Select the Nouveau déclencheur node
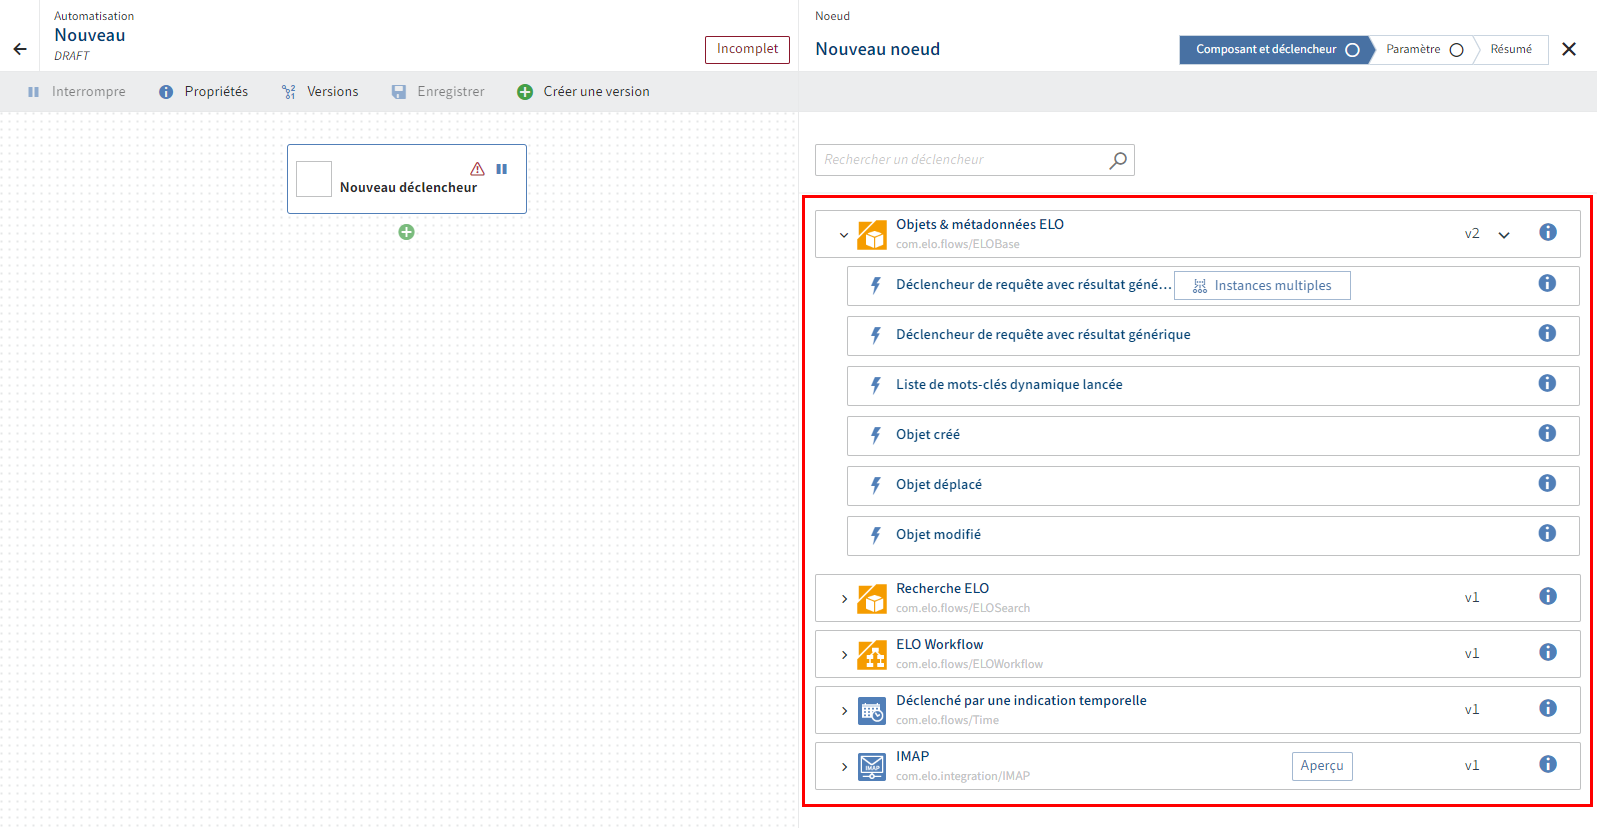The height and width of the screenshot is (828, 1597). click(x=407, y=179)
